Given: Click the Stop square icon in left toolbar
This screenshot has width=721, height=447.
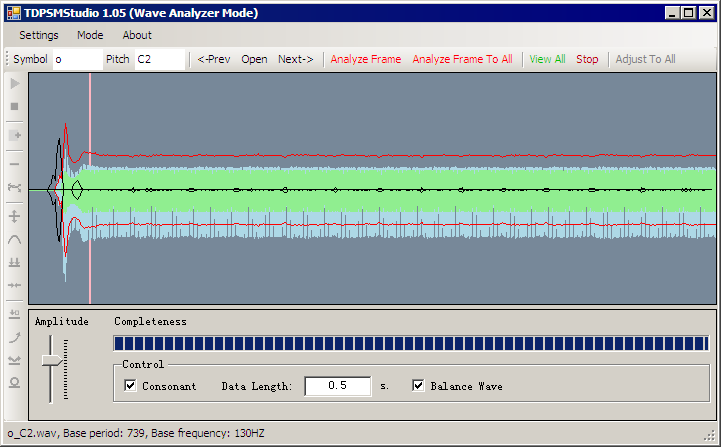Looking at the screenshot, I should coord(15,107).
